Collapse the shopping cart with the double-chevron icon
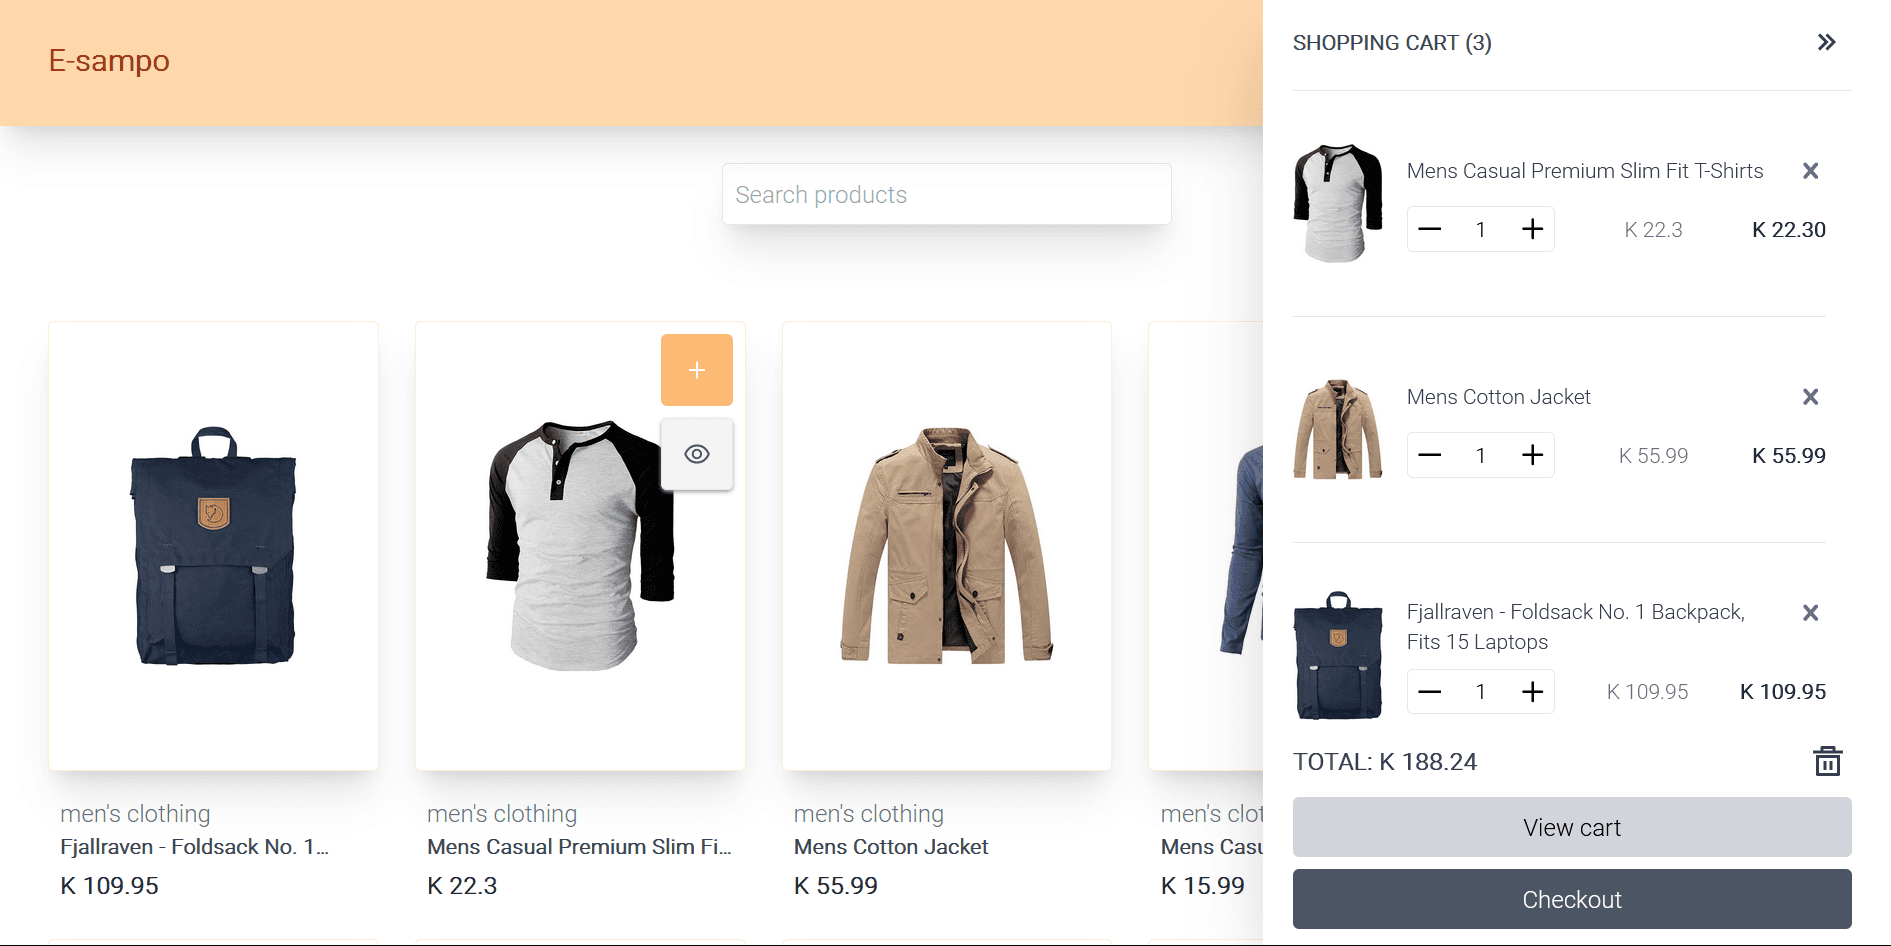The height and width of the screenshot is (946, 1891). point(1826,42)
